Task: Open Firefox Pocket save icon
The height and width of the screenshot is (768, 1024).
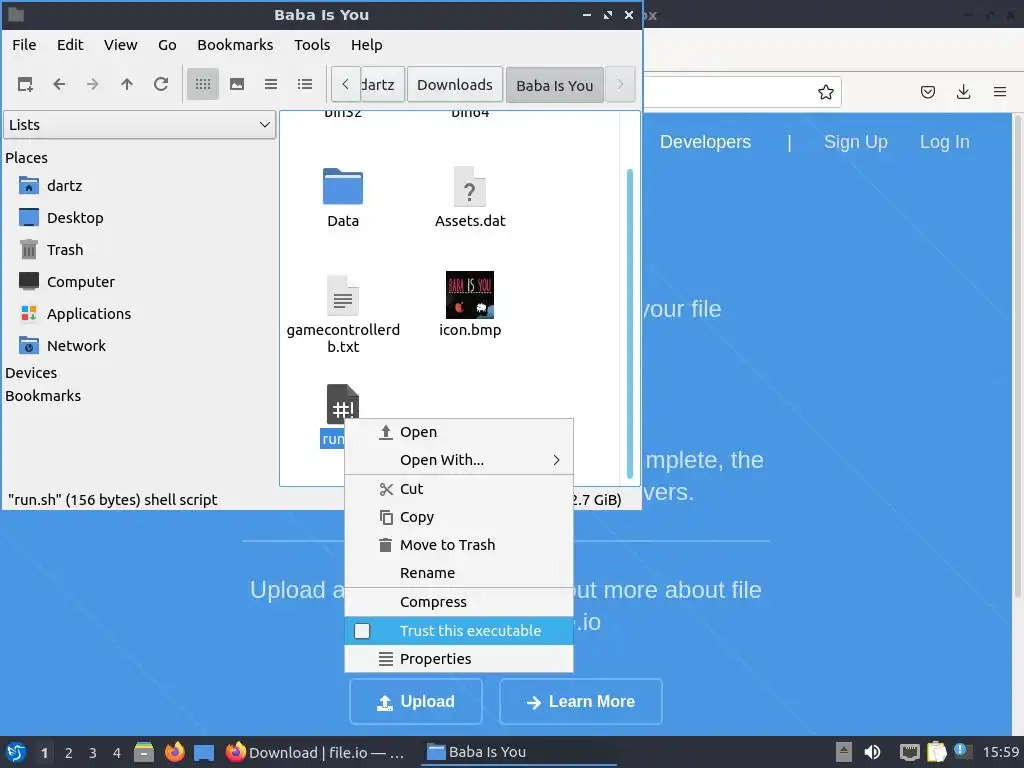Action: (x=927, y=92)
